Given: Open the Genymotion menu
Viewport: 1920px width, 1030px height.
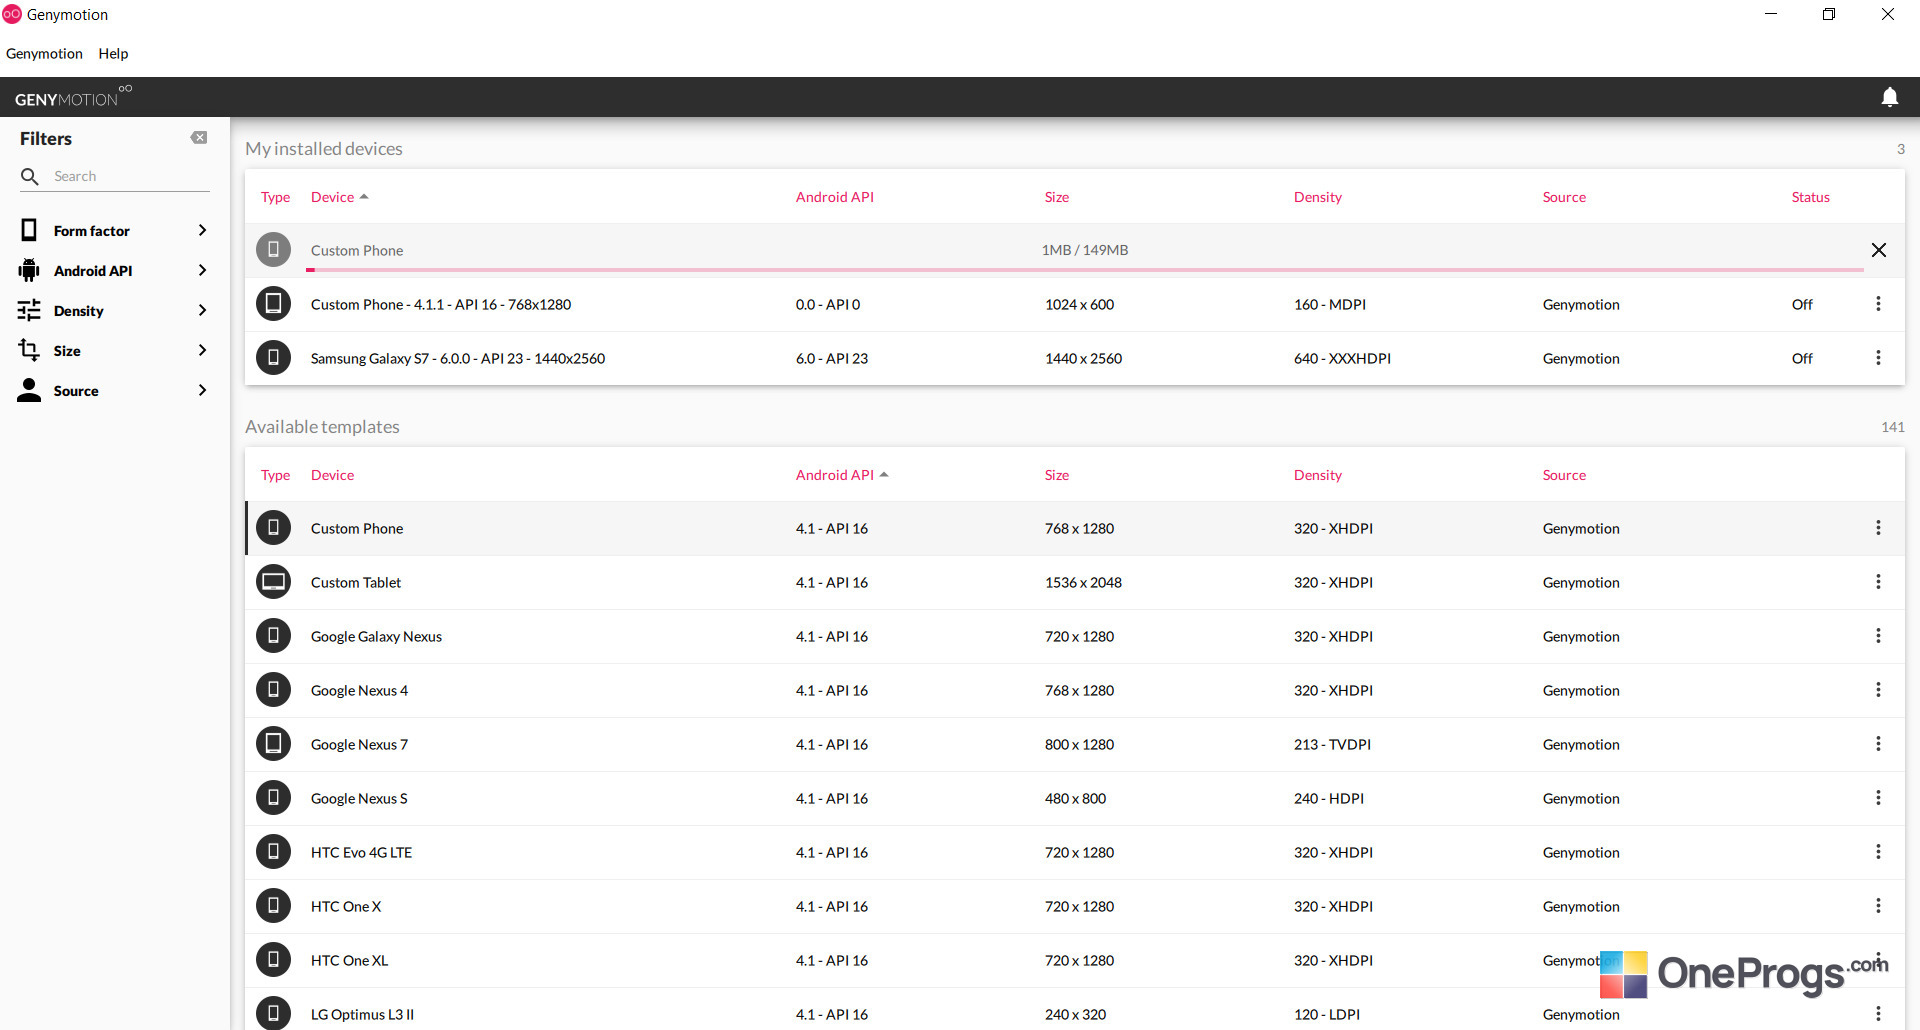Looking at the screenshot, I should coord(44,54).
